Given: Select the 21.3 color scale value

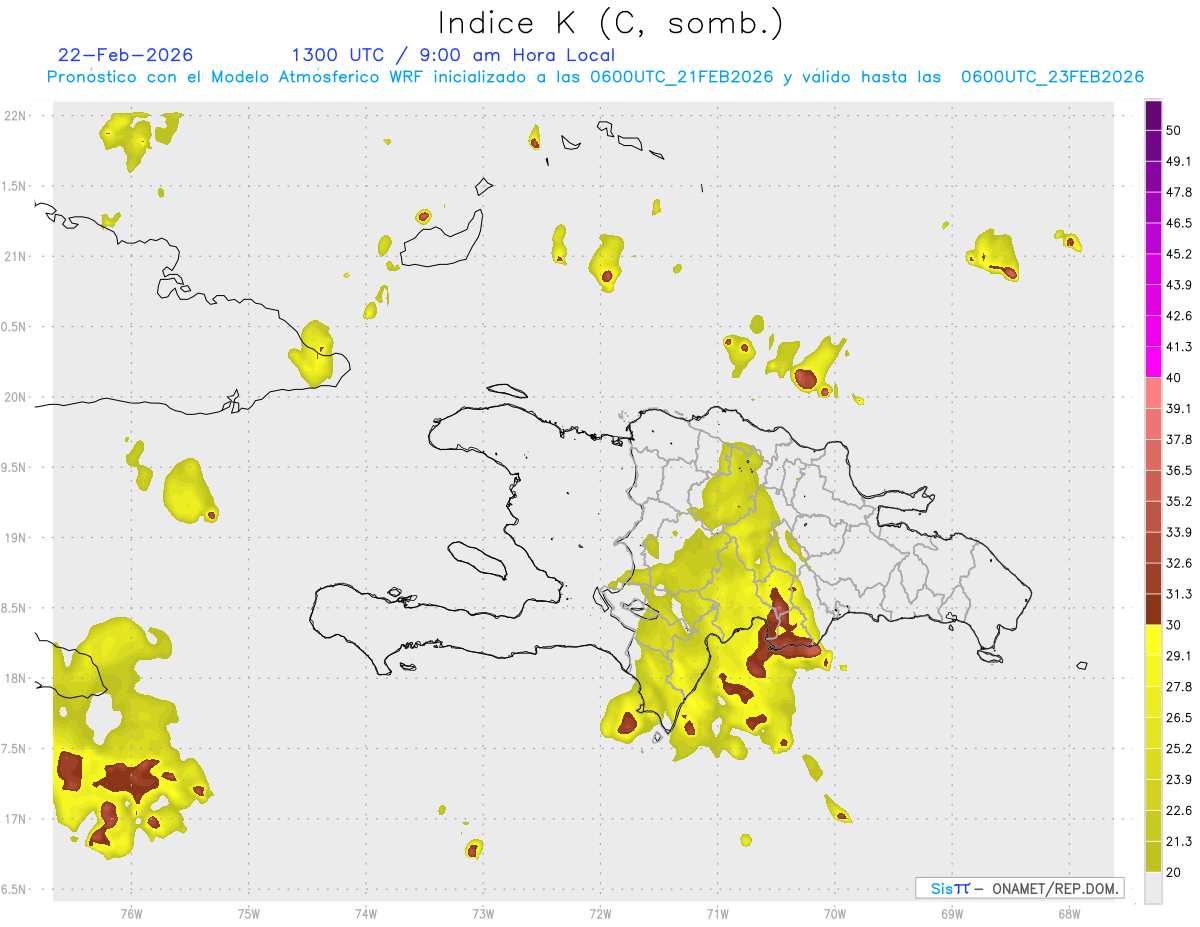Looking at the screenshot, I should pos(1179,842).
